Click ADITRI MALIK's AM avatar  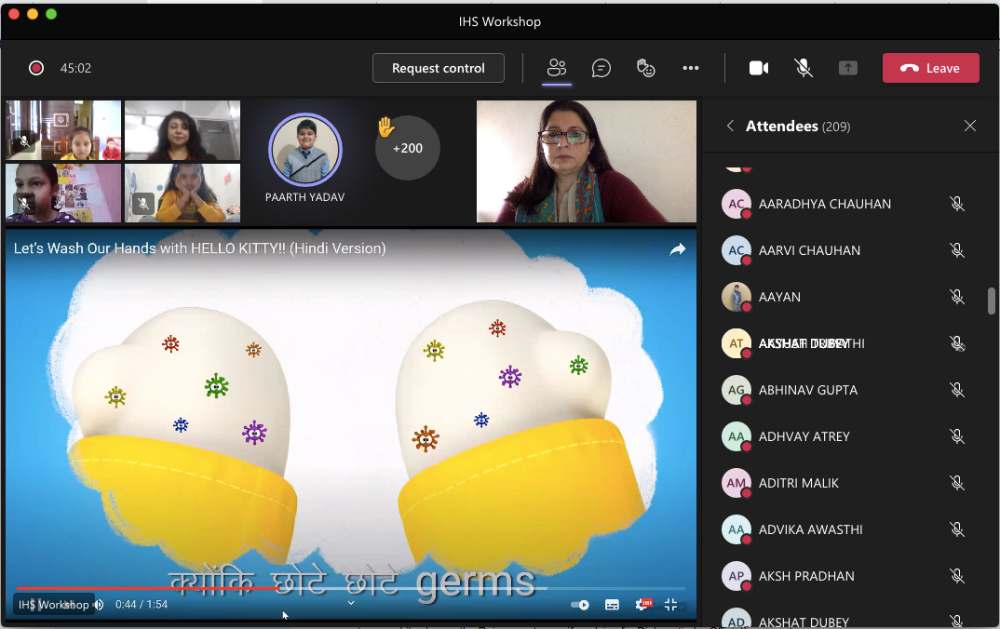pyautogui.click(x=736, y=484)
